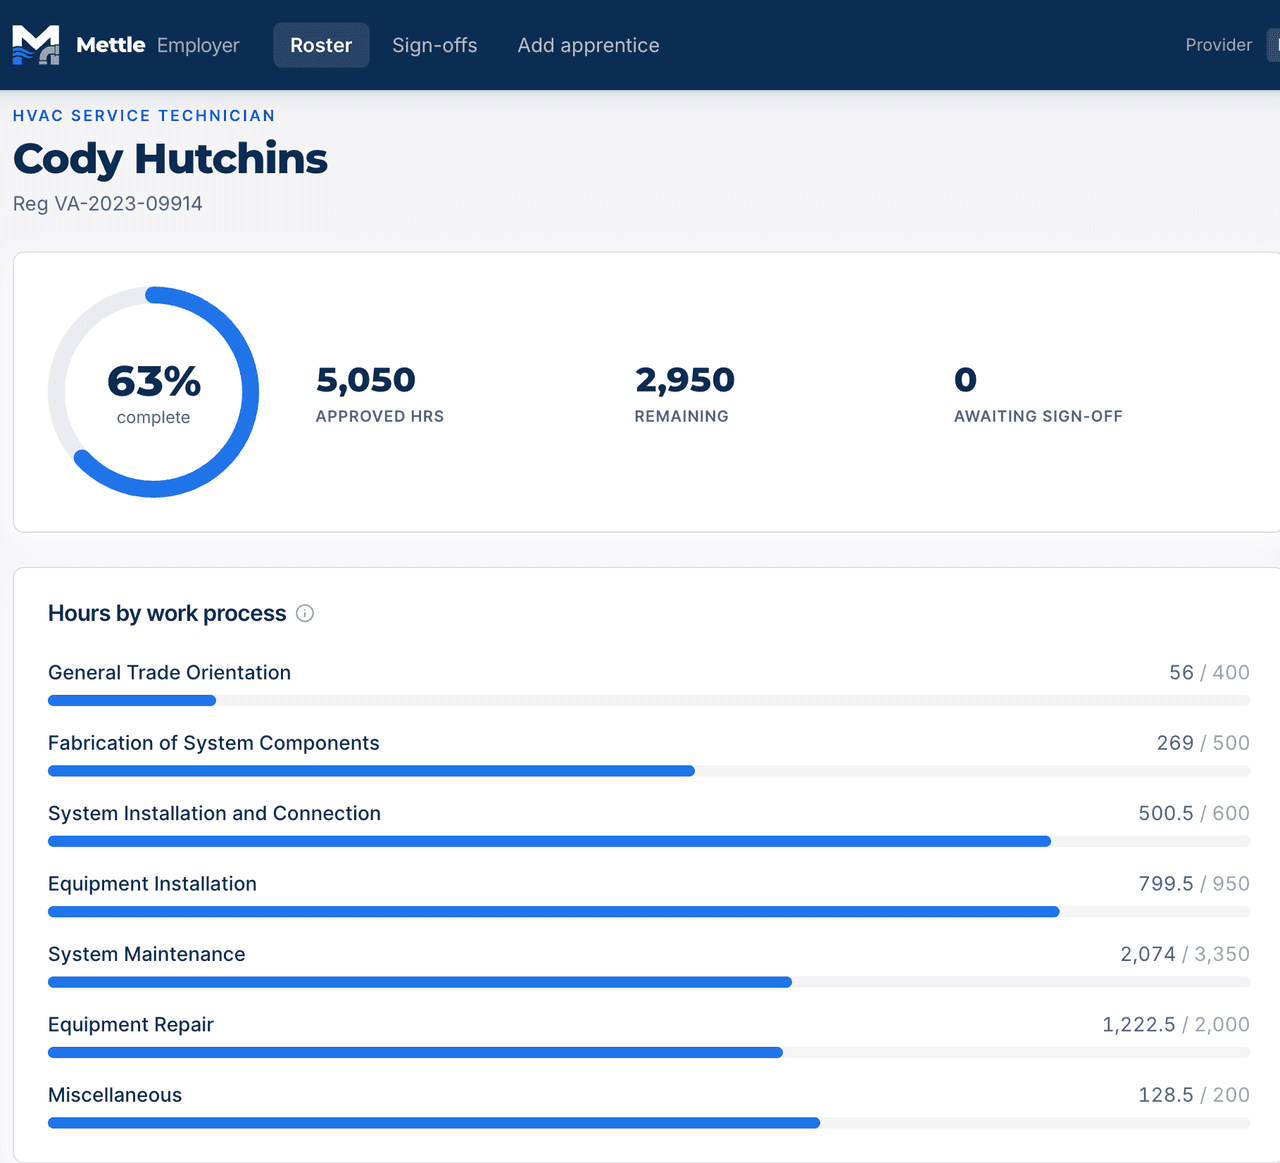Screen dimensions: 1280x1163
Task: Click the APPROVED HRS label
Action: tap(380, 416)
